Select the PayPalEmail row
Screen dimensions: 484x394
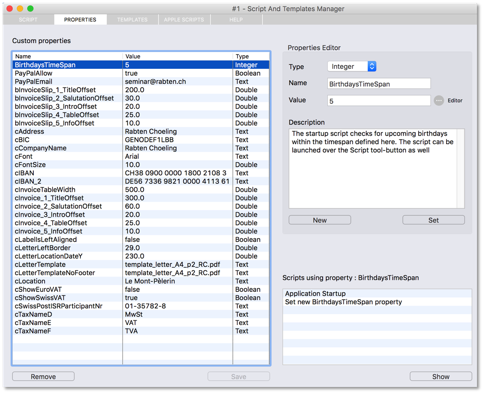pos(141,81)
